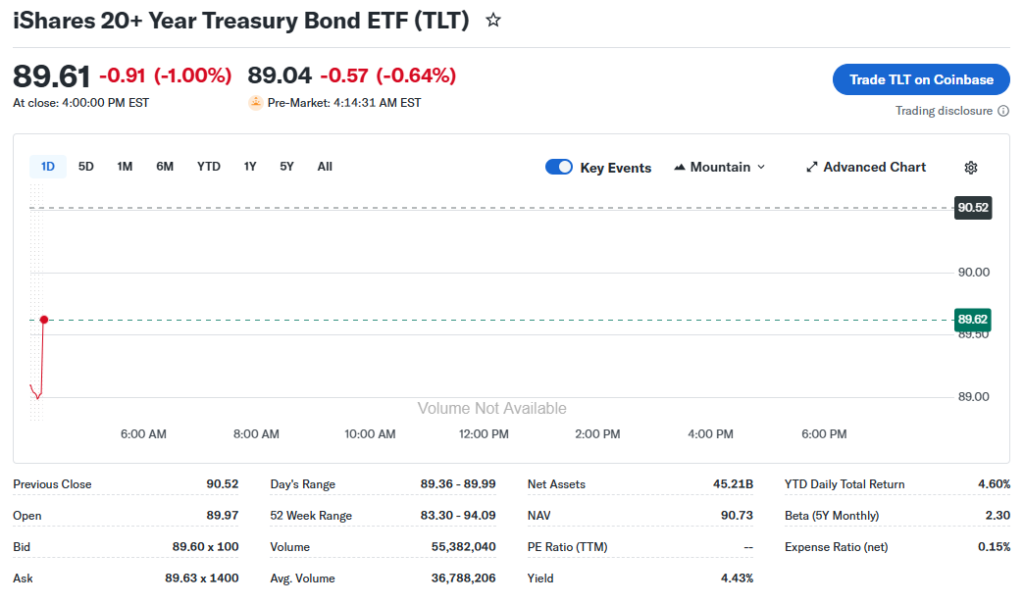Select the 5Y time range
This screenshot has height=604, width=1024.
[287, 167]
